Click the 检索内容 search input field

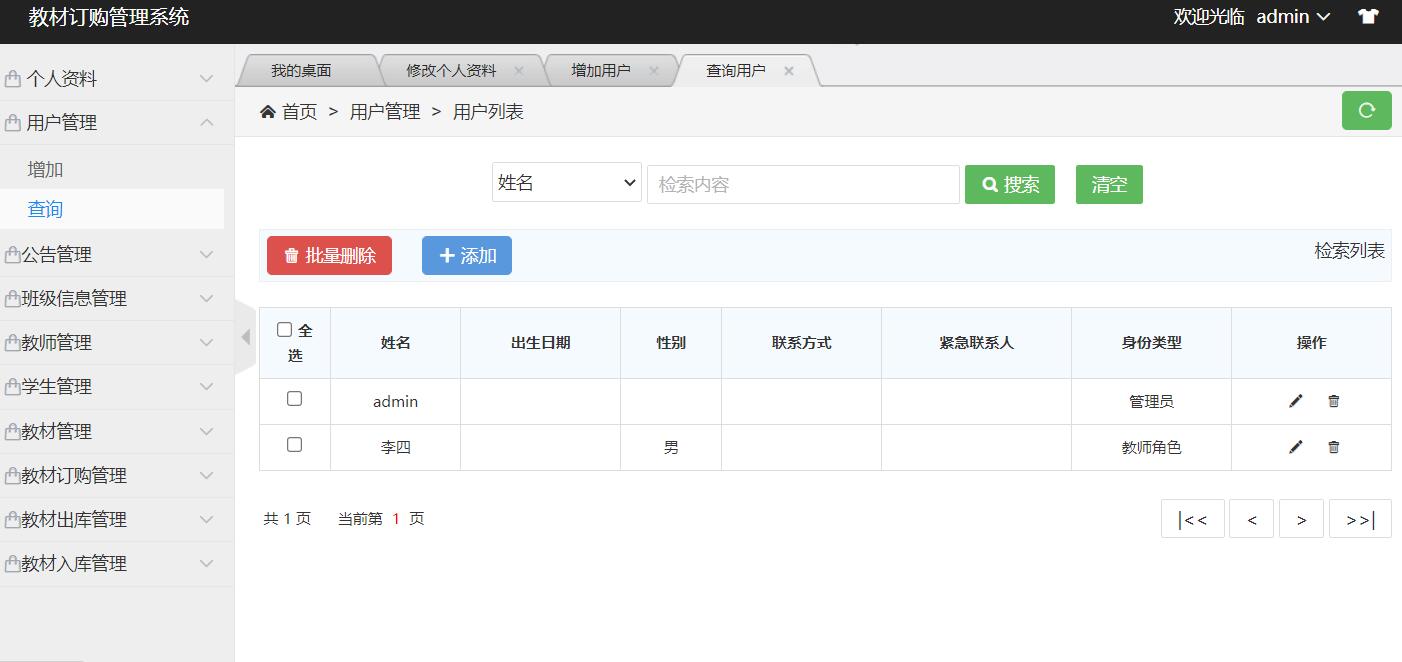point(803,185)
